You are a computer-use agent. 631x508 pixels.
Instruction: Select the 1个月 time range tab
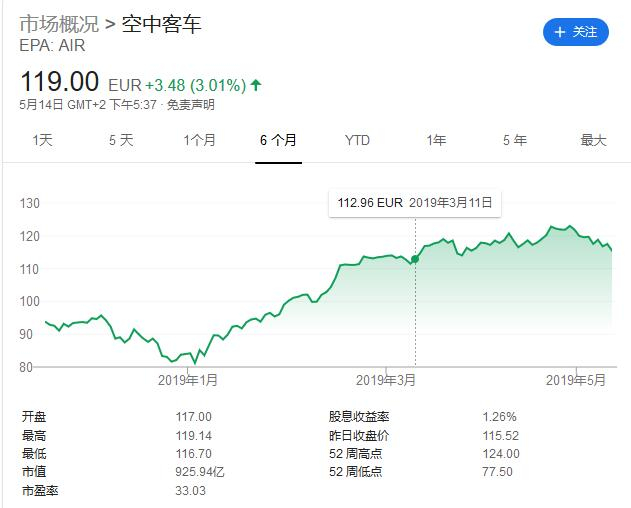pos(200,140)
